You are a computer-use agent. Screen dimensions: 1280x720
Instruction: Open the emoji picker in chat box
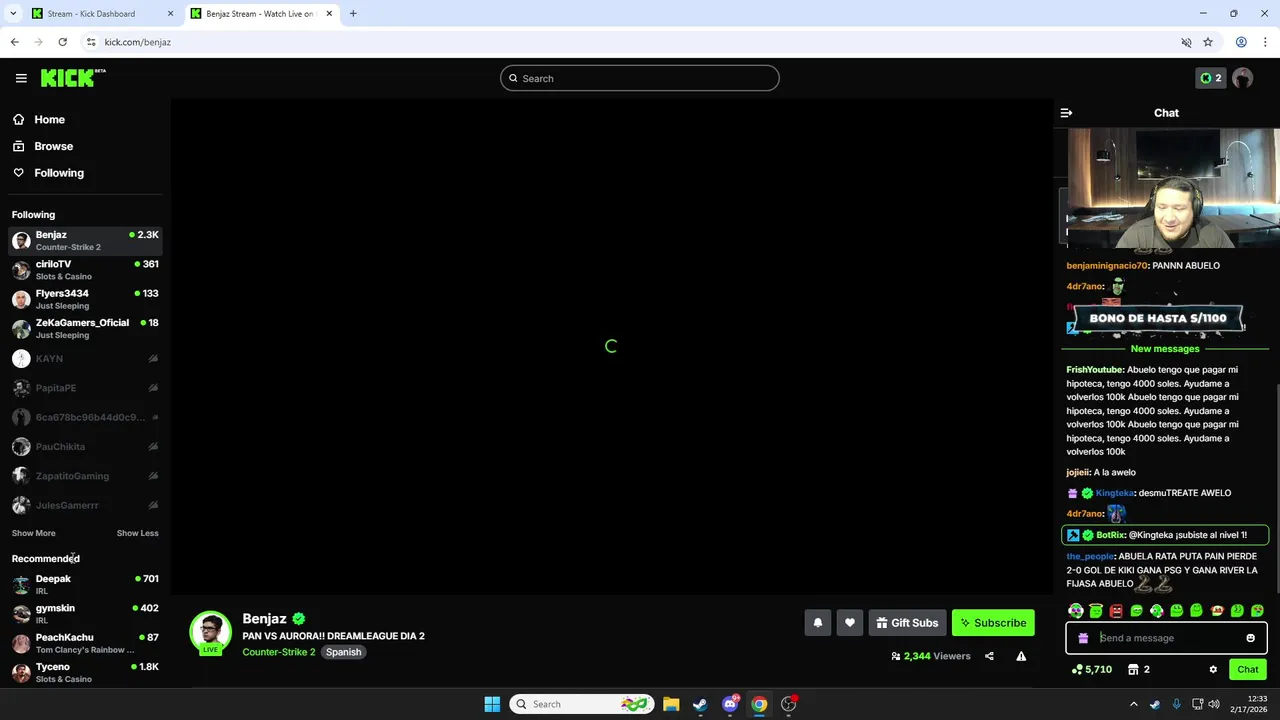coord(1250,638)
